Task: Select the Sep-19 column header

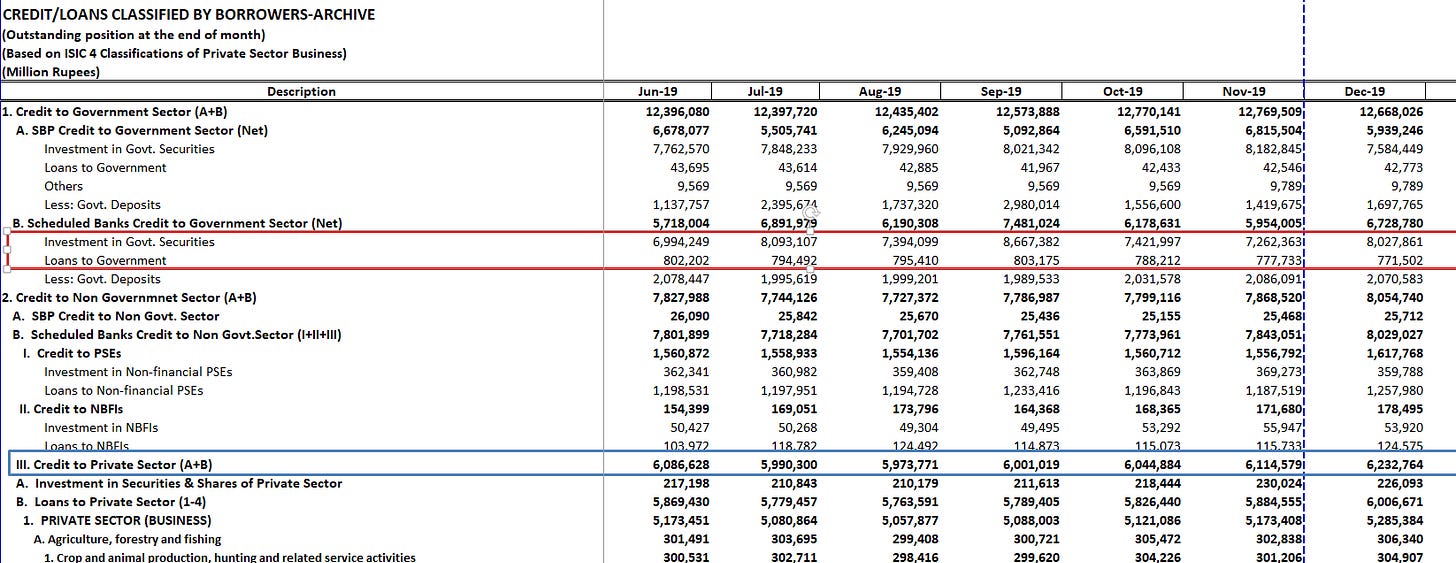Action: point(1002,92)
